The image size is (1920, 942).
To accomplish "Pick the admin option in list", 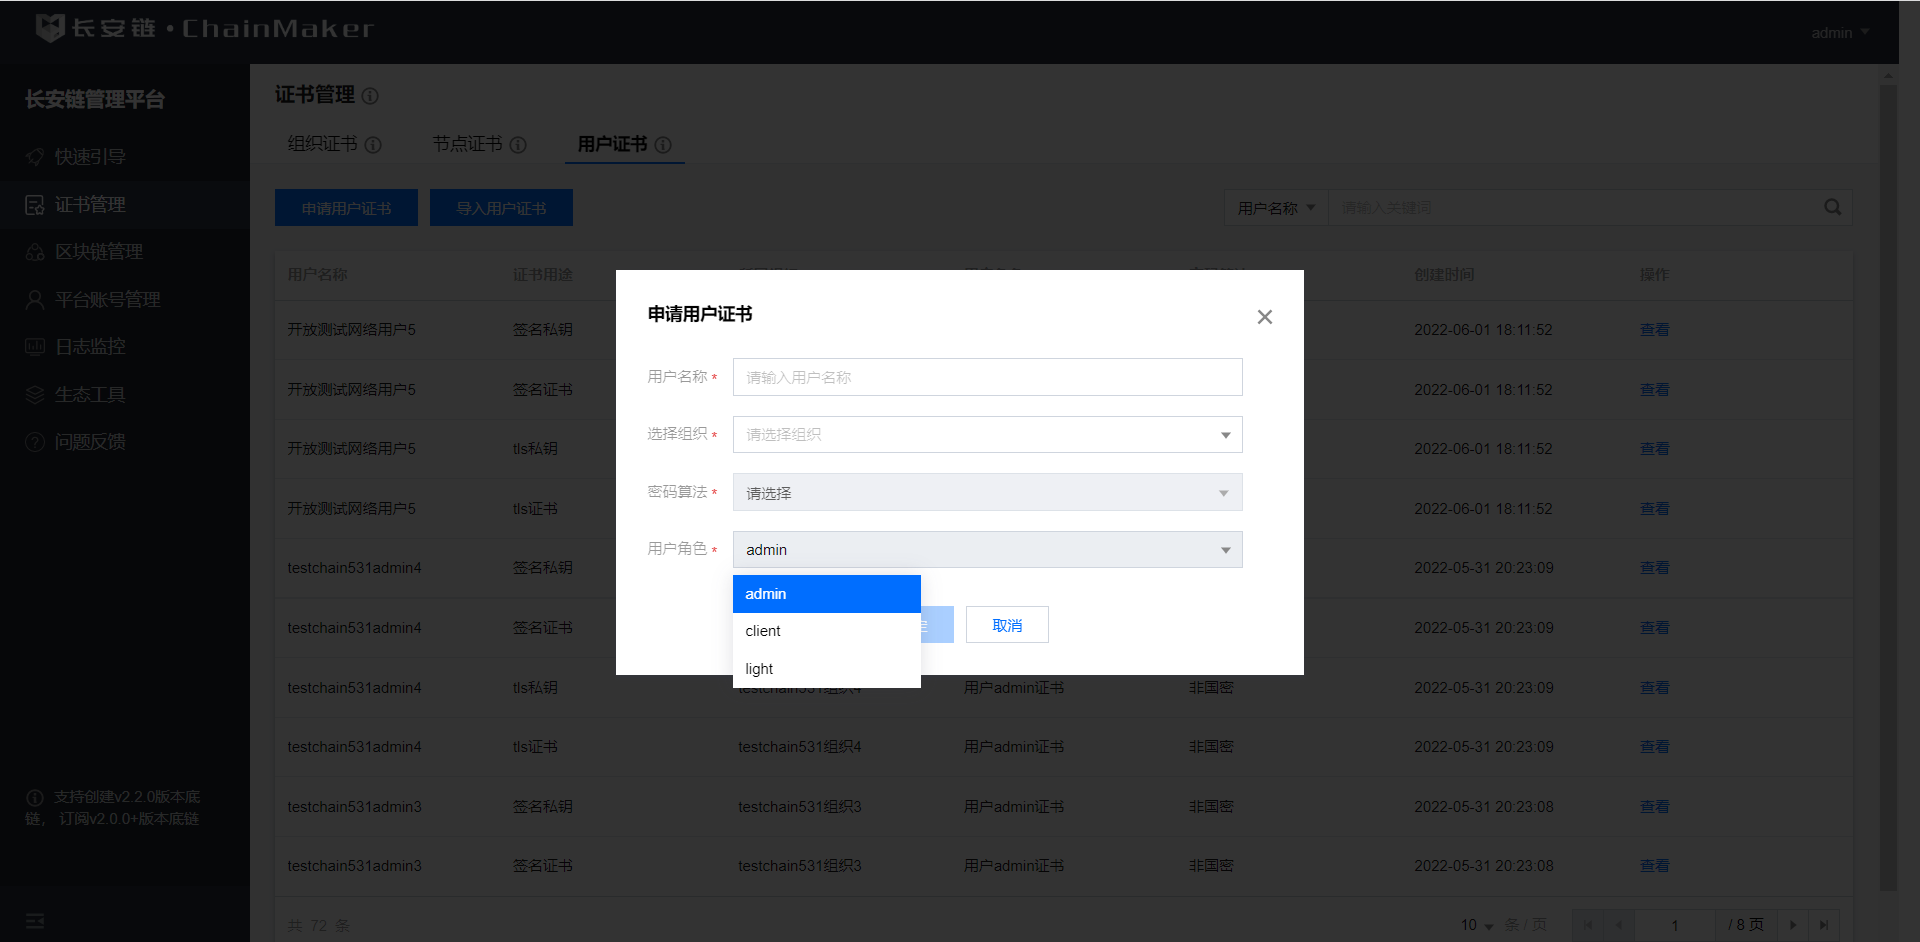I will pos(826,594).
